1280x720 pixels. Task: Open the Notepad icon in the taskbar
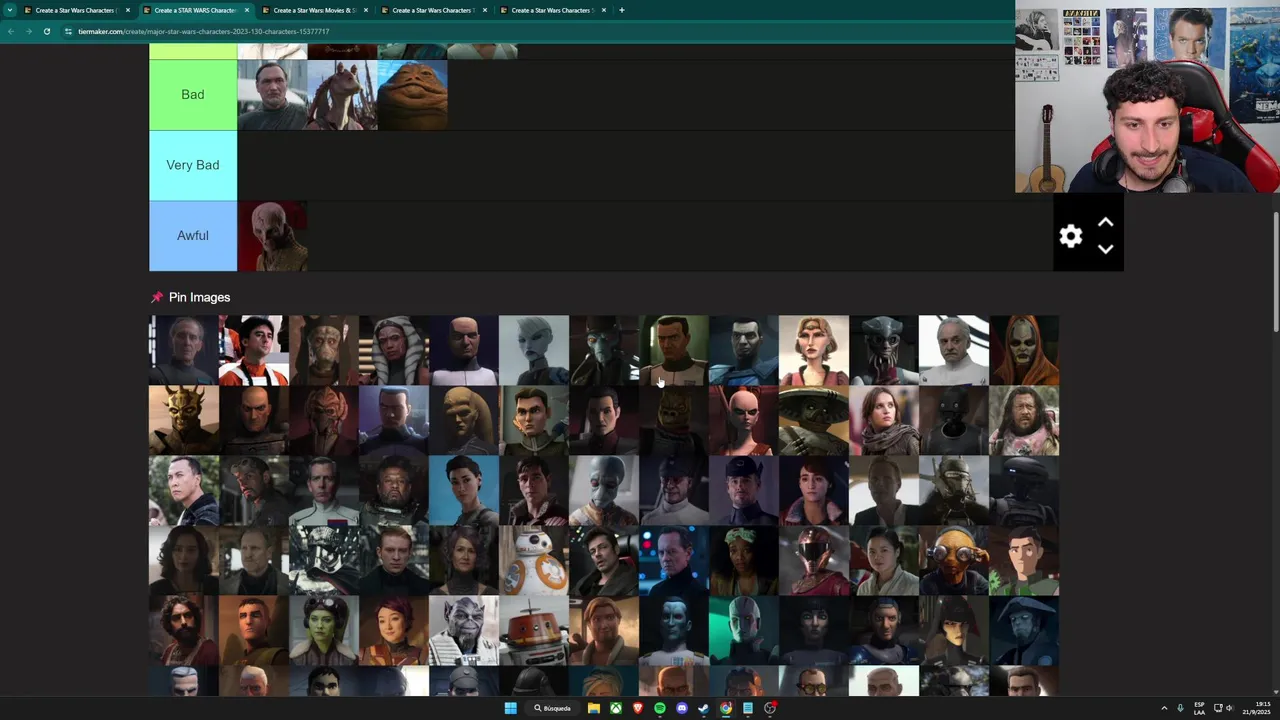click(748, 708)
